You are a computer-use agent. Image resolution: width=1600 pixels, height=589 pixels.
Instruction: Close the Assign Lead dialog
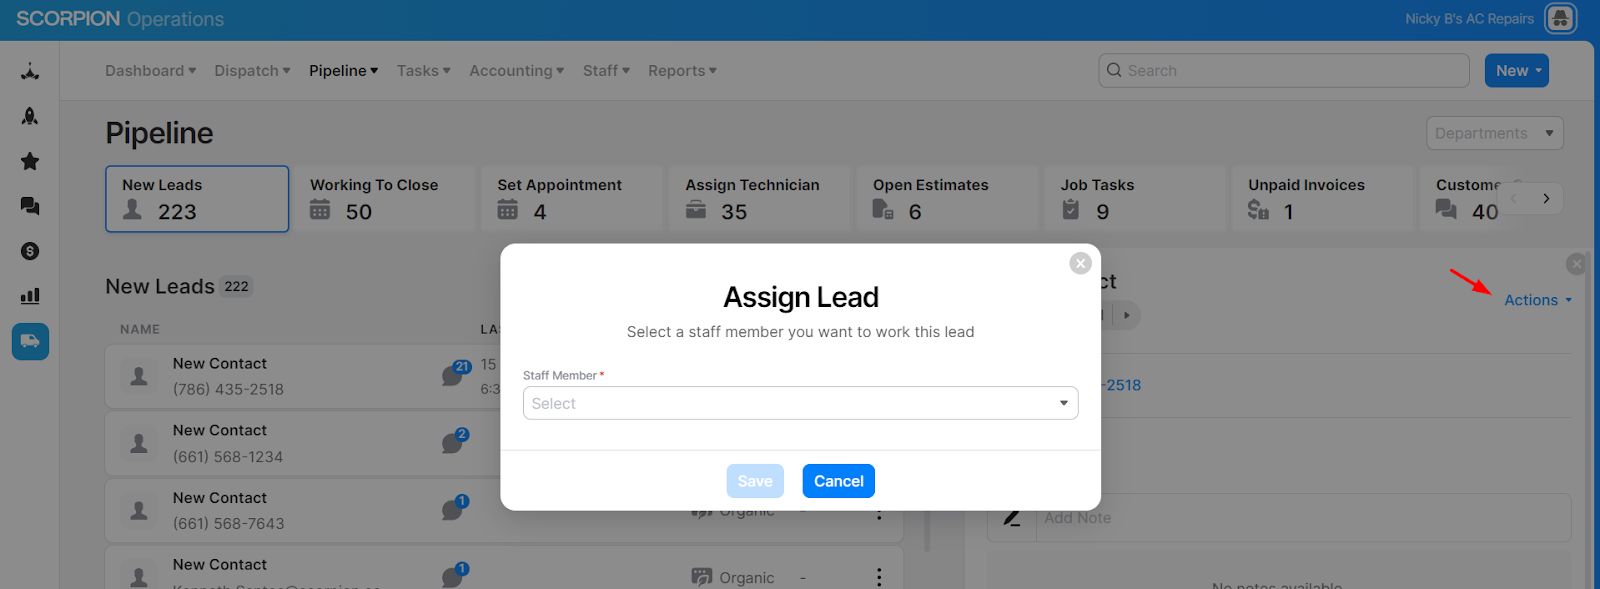pos(1080,263)
